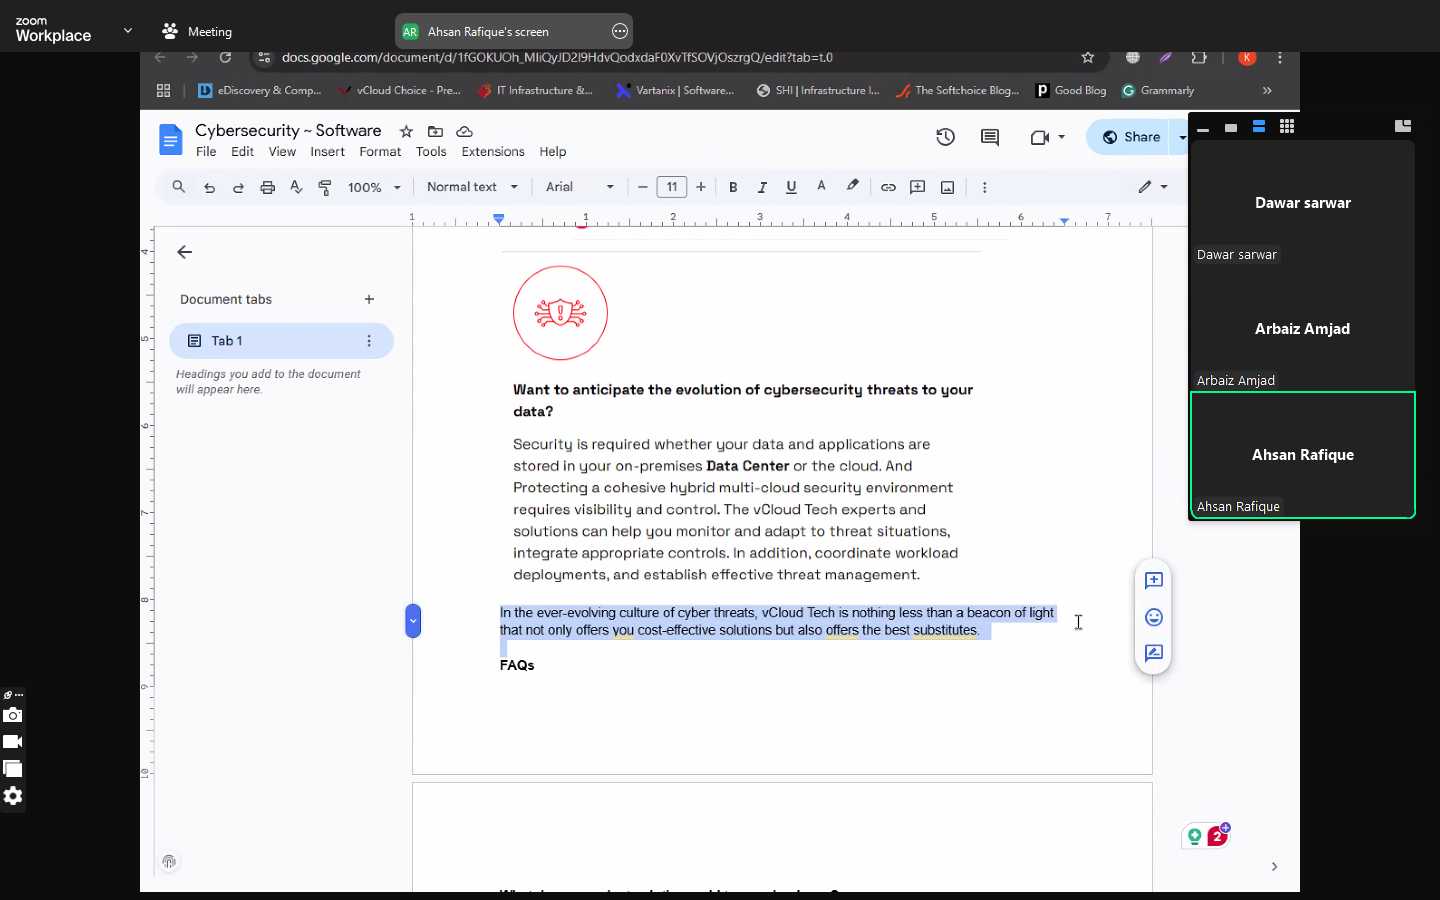Close document tabs panel back arrow
This screenshot has width=1440, height=900.
pyautogui.click(x=184, y=252)
